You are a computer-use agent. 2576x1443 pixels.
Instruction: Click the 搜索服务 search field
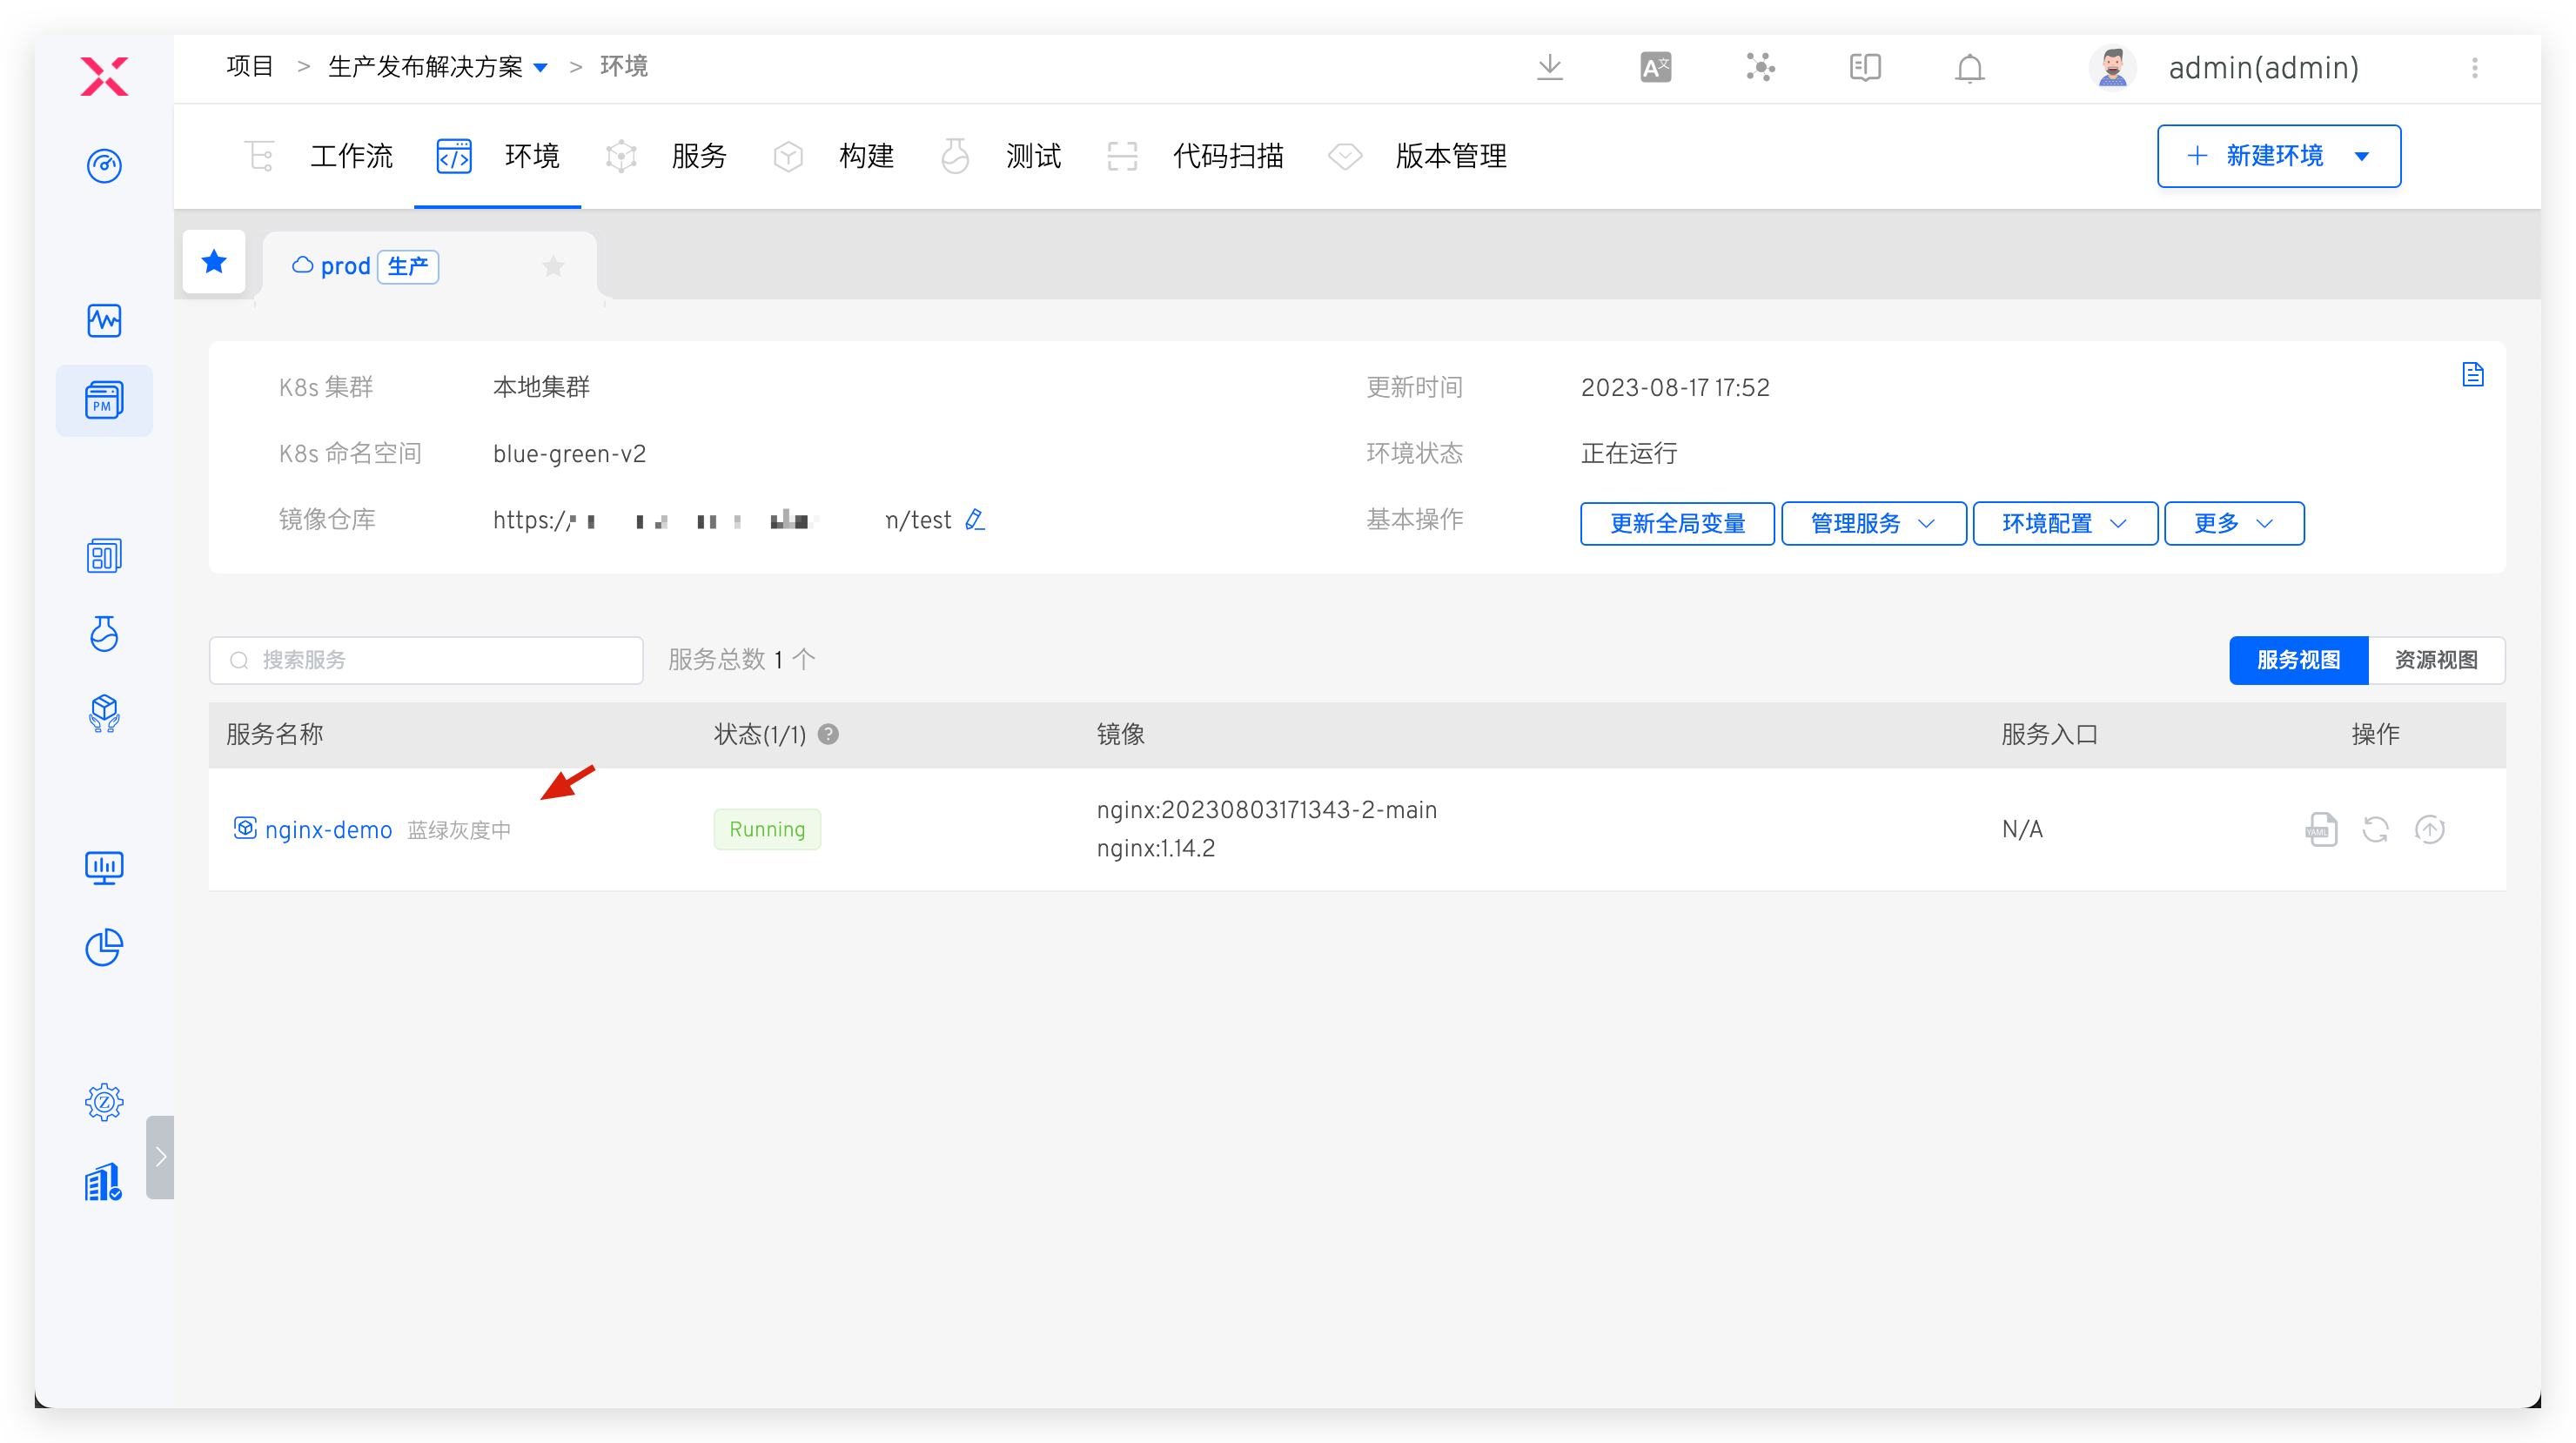click(440, 660)
